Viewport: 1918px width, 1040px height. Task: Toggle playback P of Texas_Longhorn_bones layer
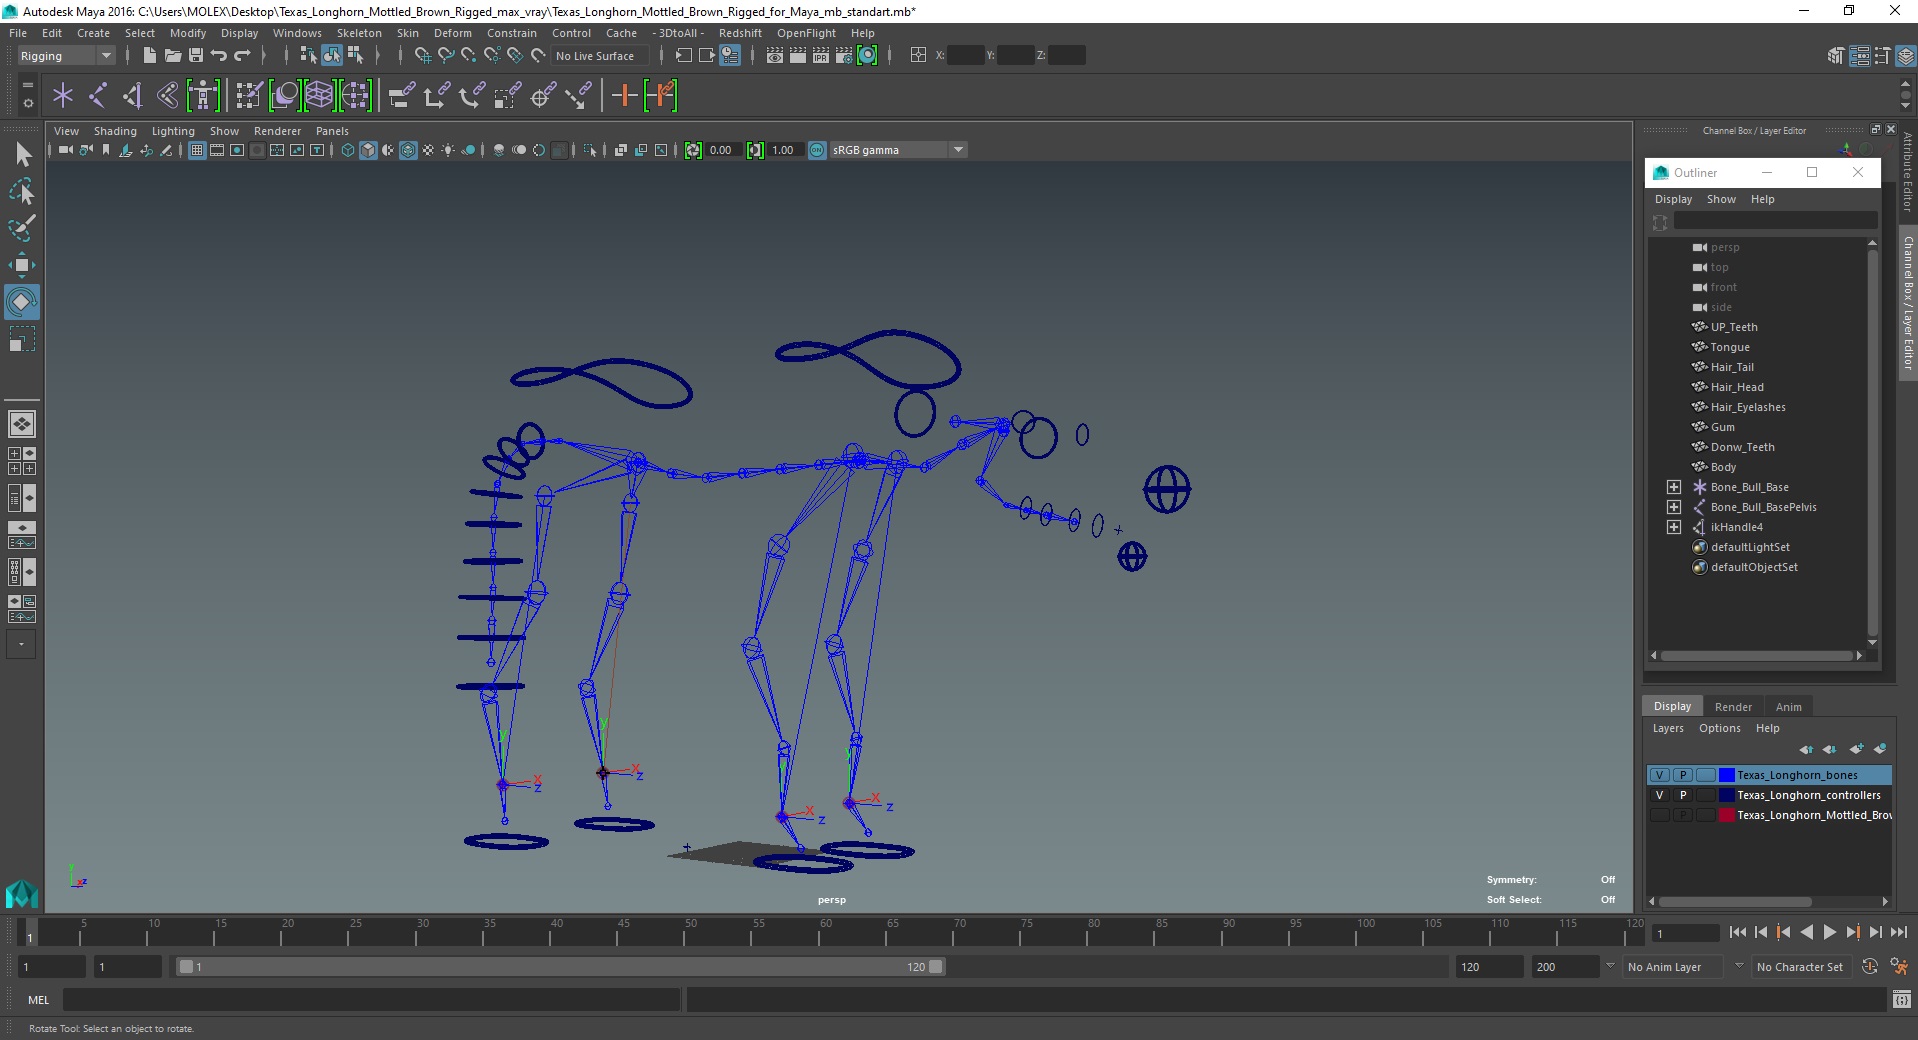[1683, 775]
